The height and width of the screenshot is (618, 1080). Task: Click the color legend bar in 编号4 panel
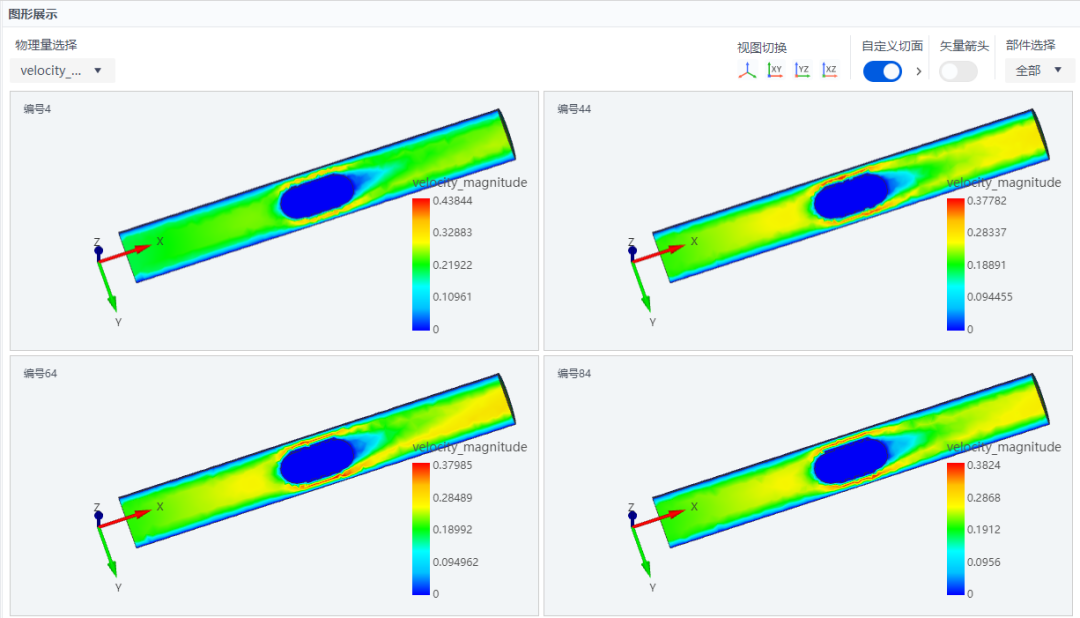point(421,265)
